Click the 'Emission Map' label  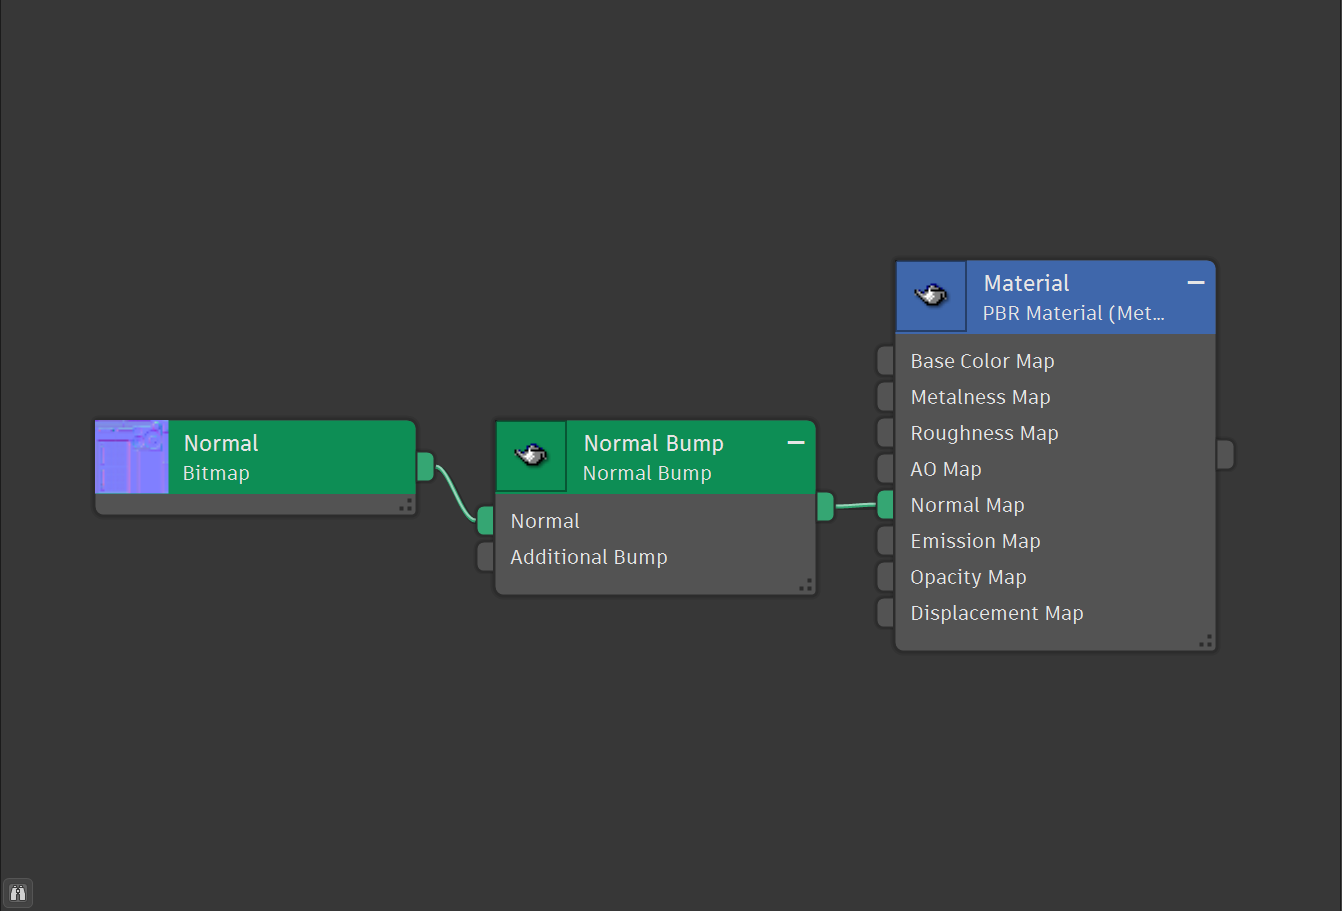click(975, 541)
